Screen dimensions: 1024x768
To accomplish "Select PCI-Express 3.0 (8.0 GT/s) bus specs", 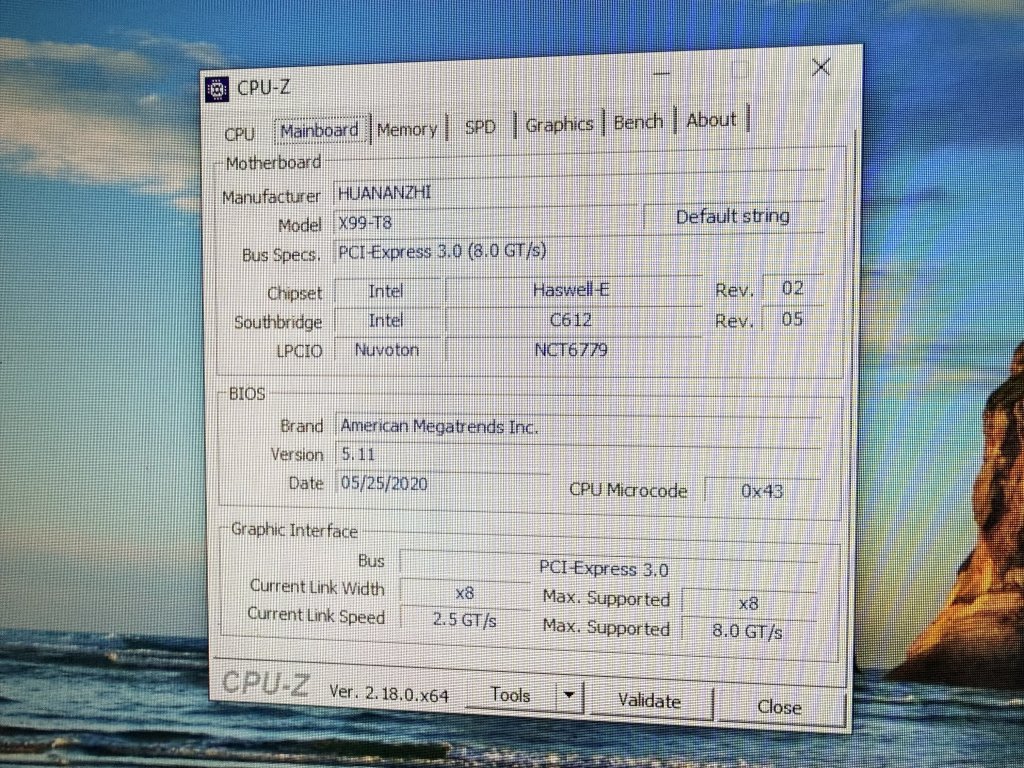I will click(x=578, y=249).
